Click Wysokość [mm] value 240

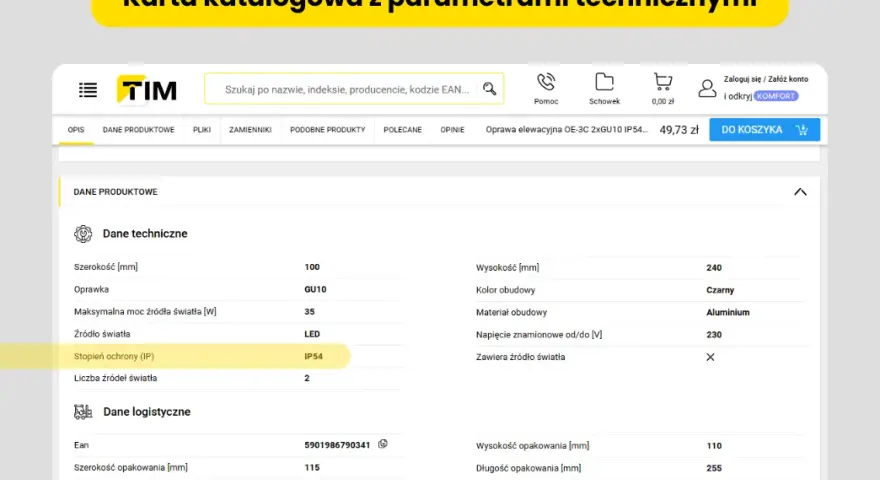click(x=714, y=268)
